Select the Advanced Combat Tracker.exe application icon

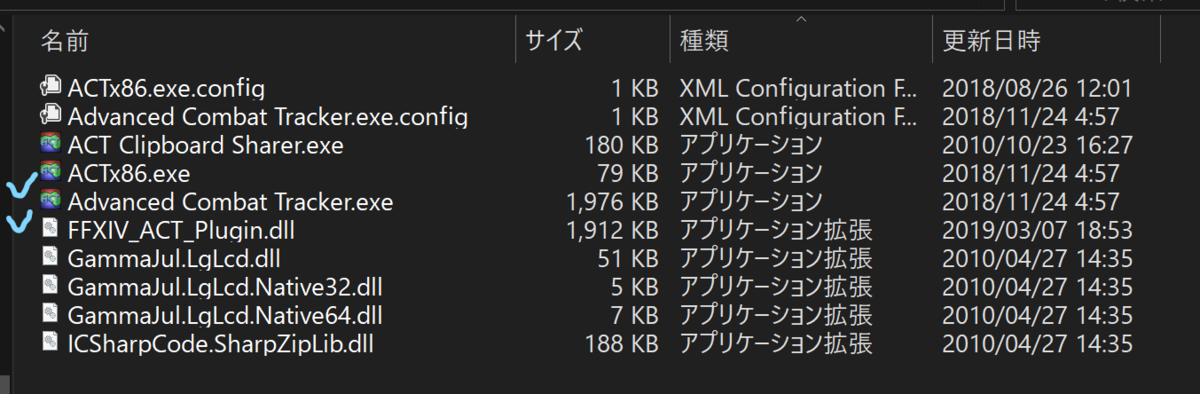[x=51, y=201]
